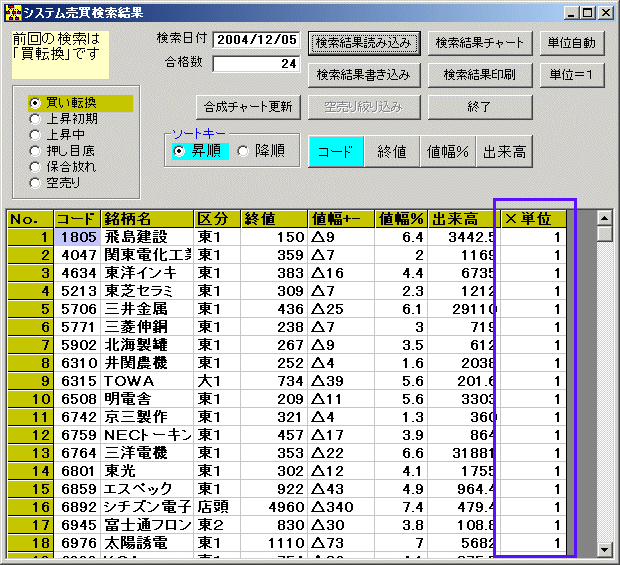620x565 pixels.
Task: Select the 富士通フロン name cell
Action: coord(147,525)
